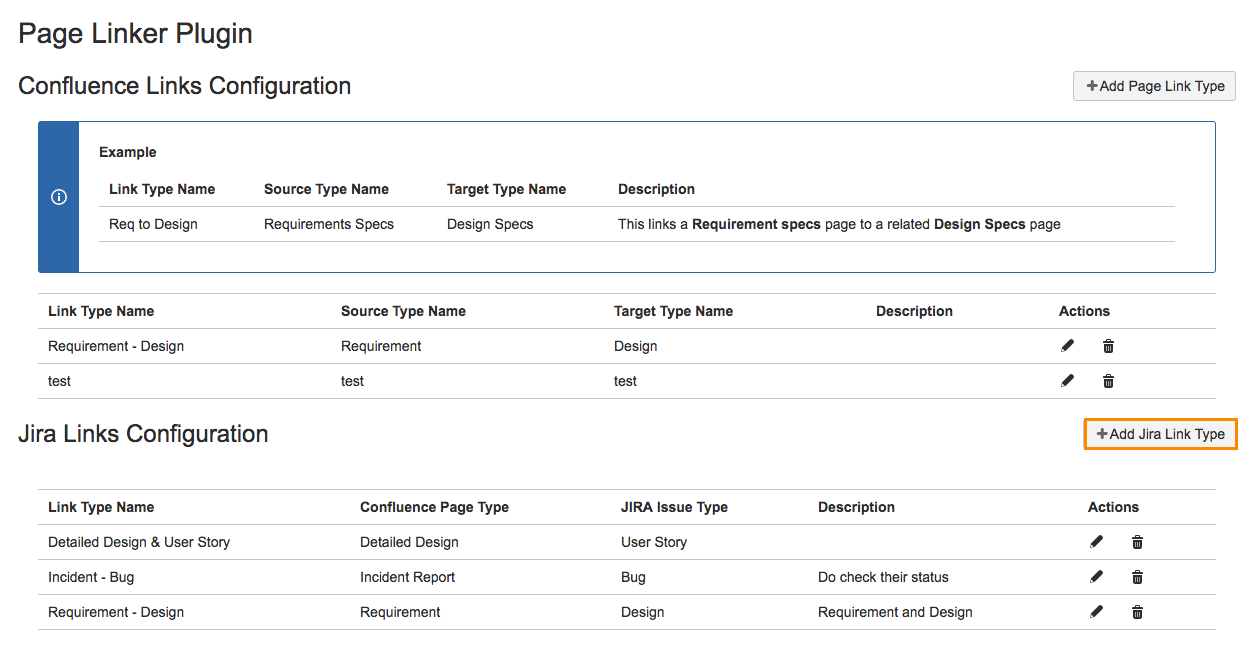Edit the "Incident - Bug" Jira link type
The image size is (1244, 655).
[x=1096, y=576]
